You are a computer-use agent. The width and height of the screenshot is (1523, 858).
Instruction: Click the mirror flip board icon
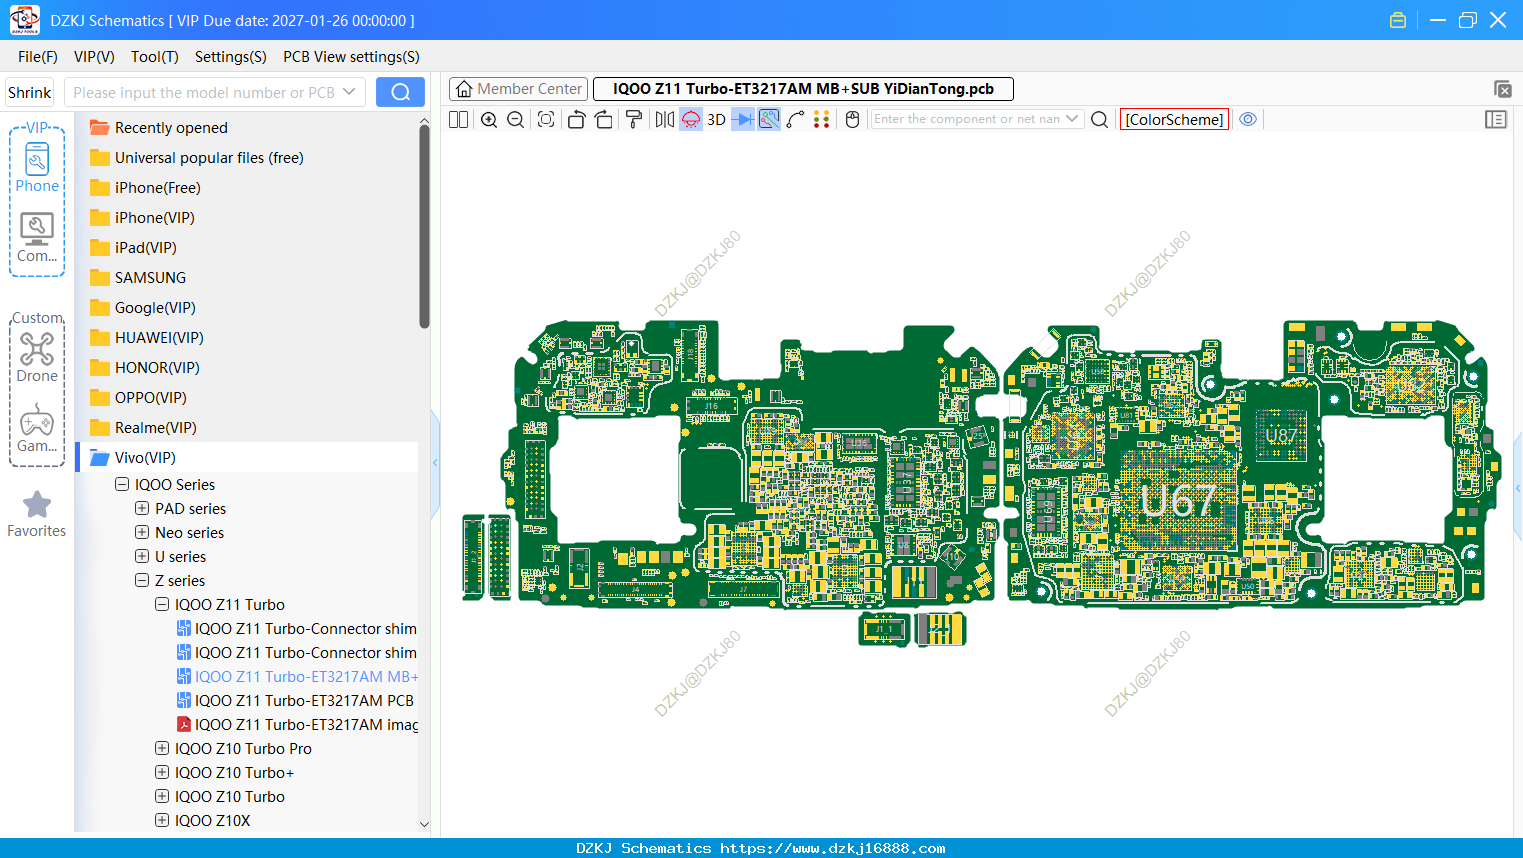[x=664, y=120]
